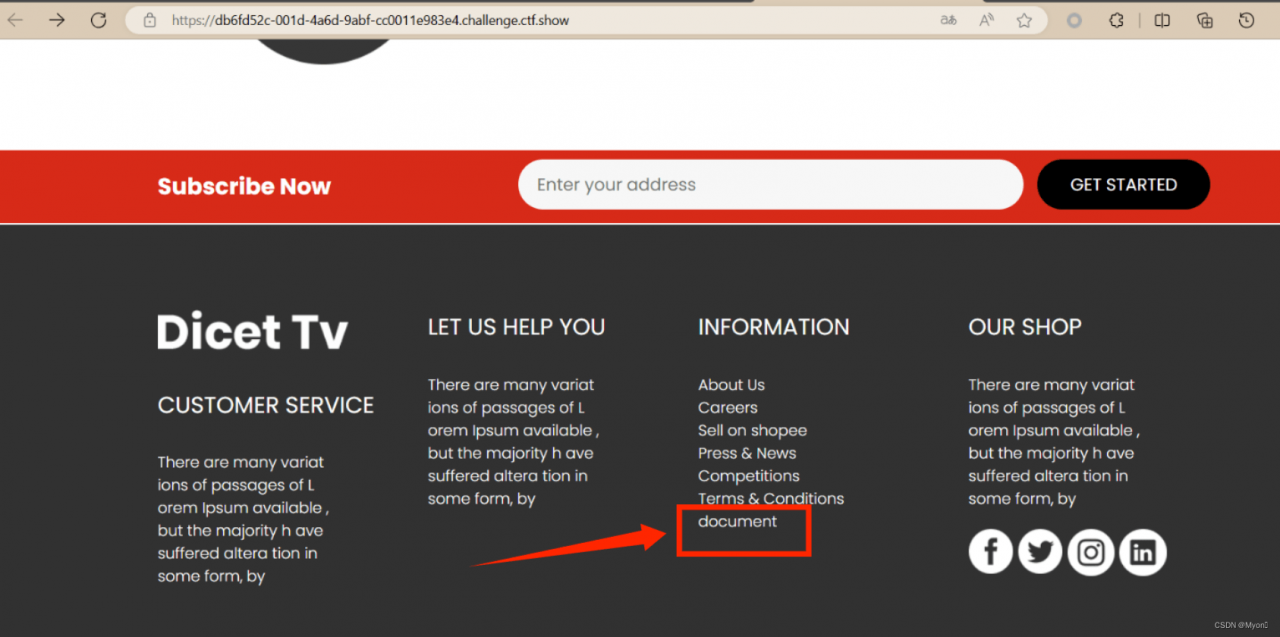Image resolution: width=1280 pixels, height=637 pixels.
Task: Start the read aloud feature
Action: click(986, 20)
